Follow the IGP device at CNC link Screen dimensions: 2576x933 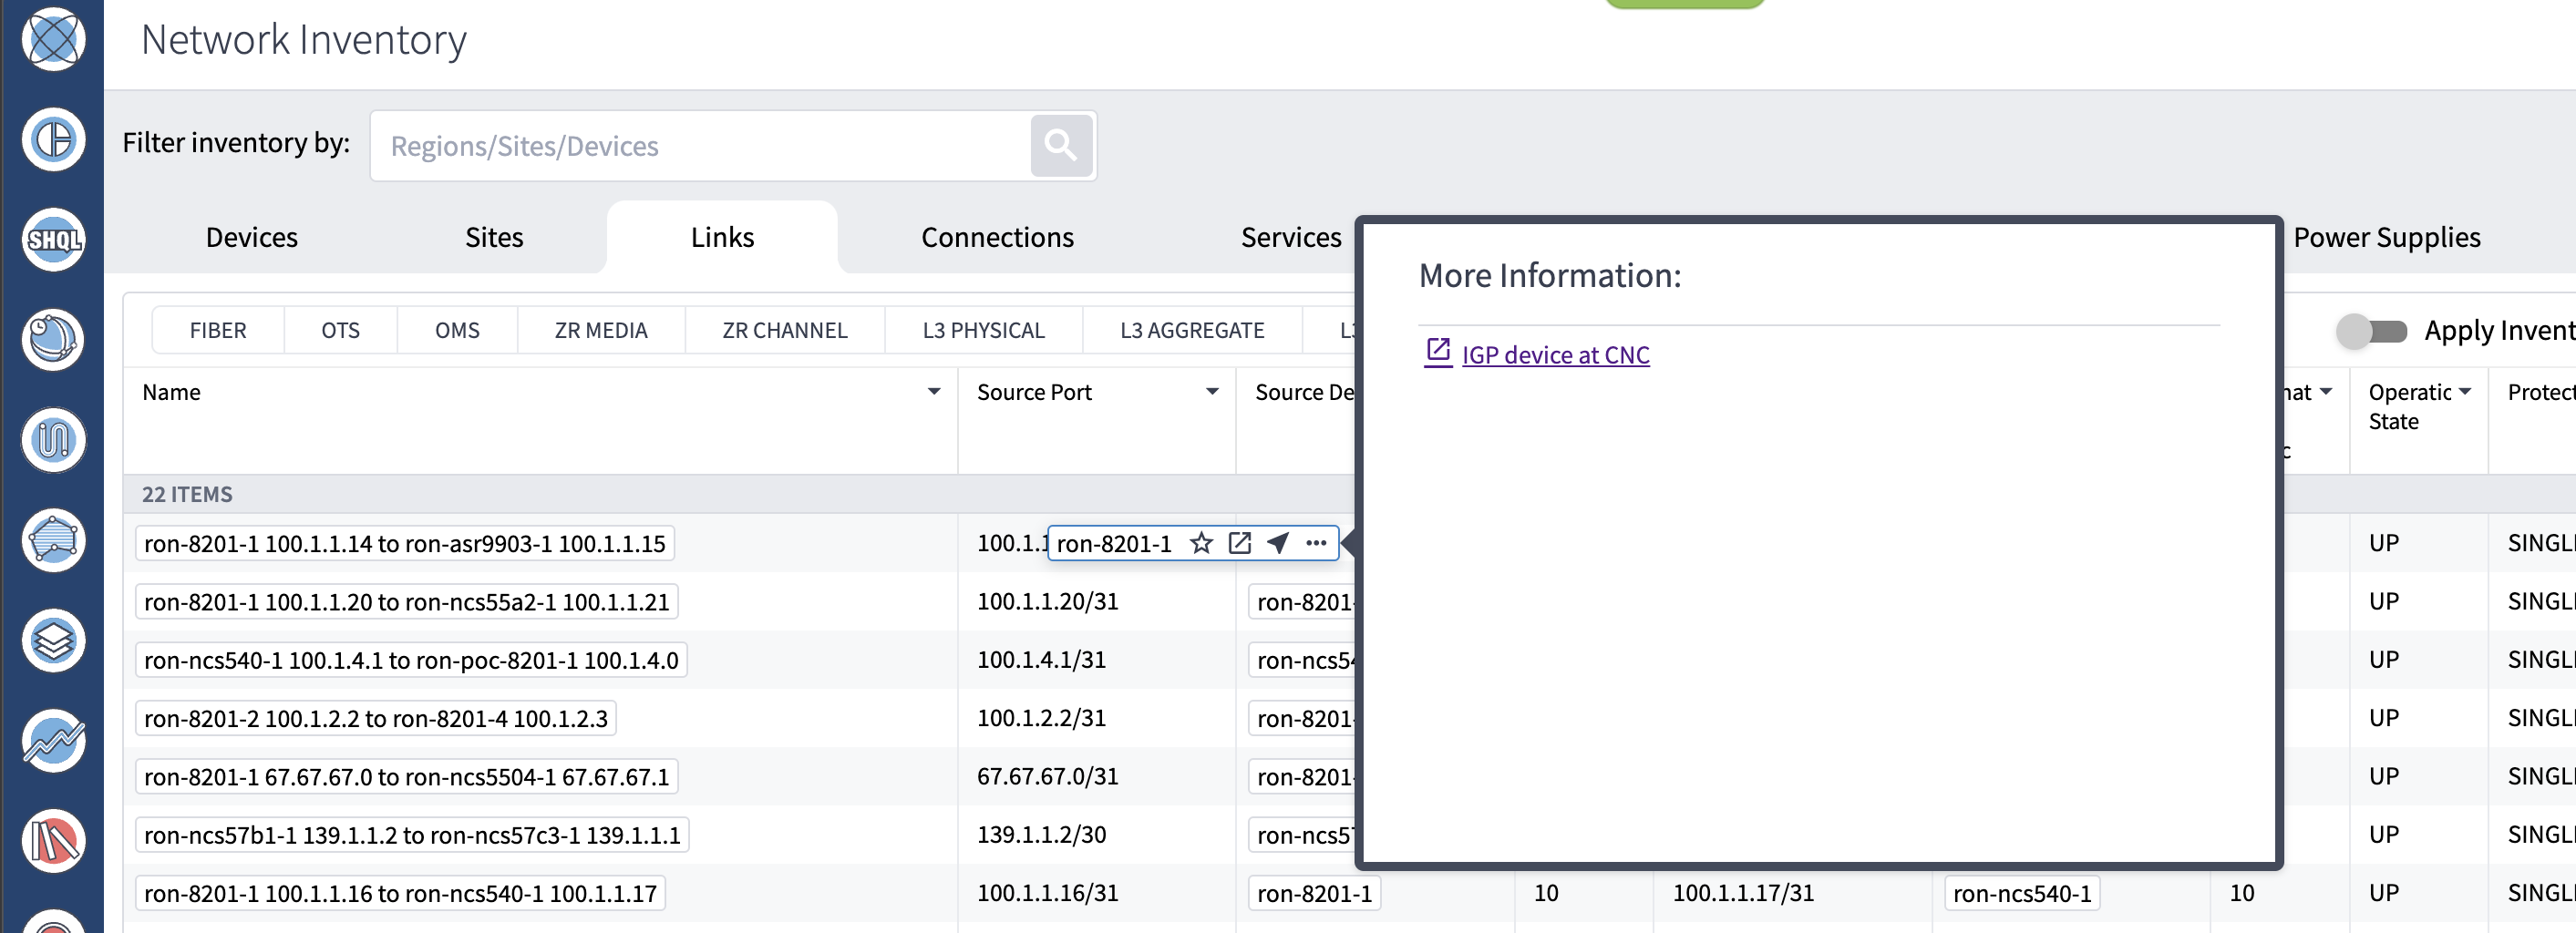pos(1555,355)
